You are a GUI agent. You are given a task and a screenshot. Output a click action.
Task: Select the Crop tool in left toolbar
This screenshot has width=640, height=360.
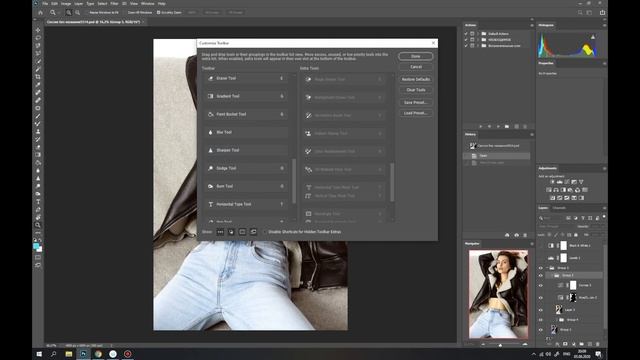tap(38, 77)
